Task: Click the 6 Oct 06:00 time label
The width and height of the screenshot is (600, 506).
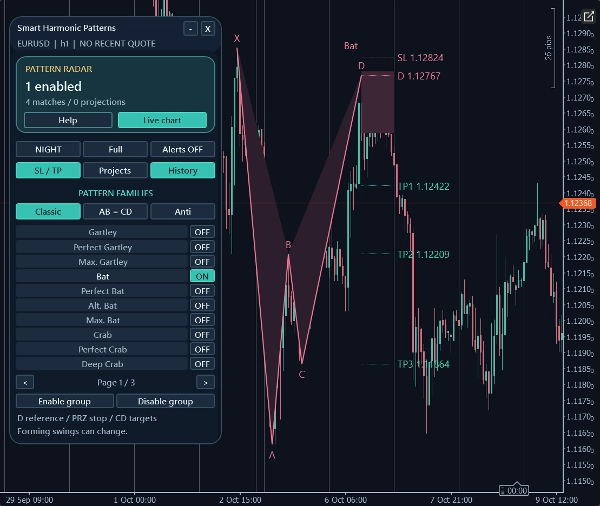Action: coord(346,500)
